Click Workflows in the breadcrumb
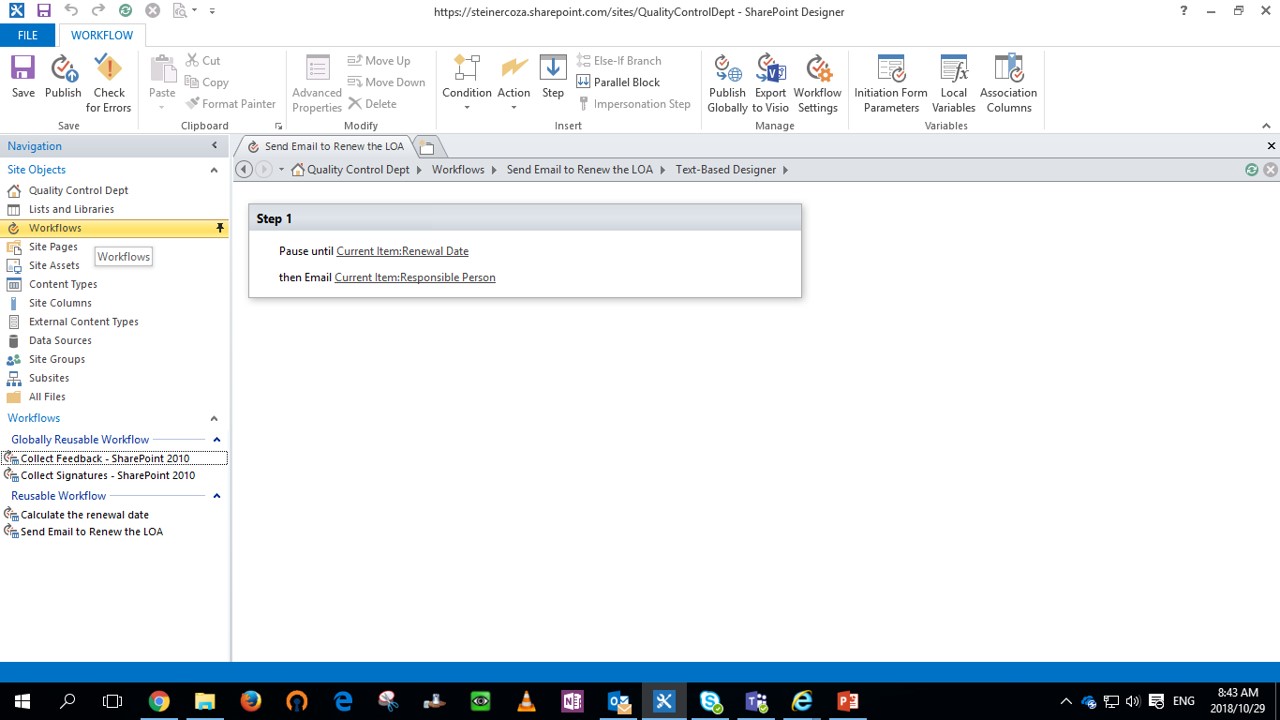 [x=458, y=170]
